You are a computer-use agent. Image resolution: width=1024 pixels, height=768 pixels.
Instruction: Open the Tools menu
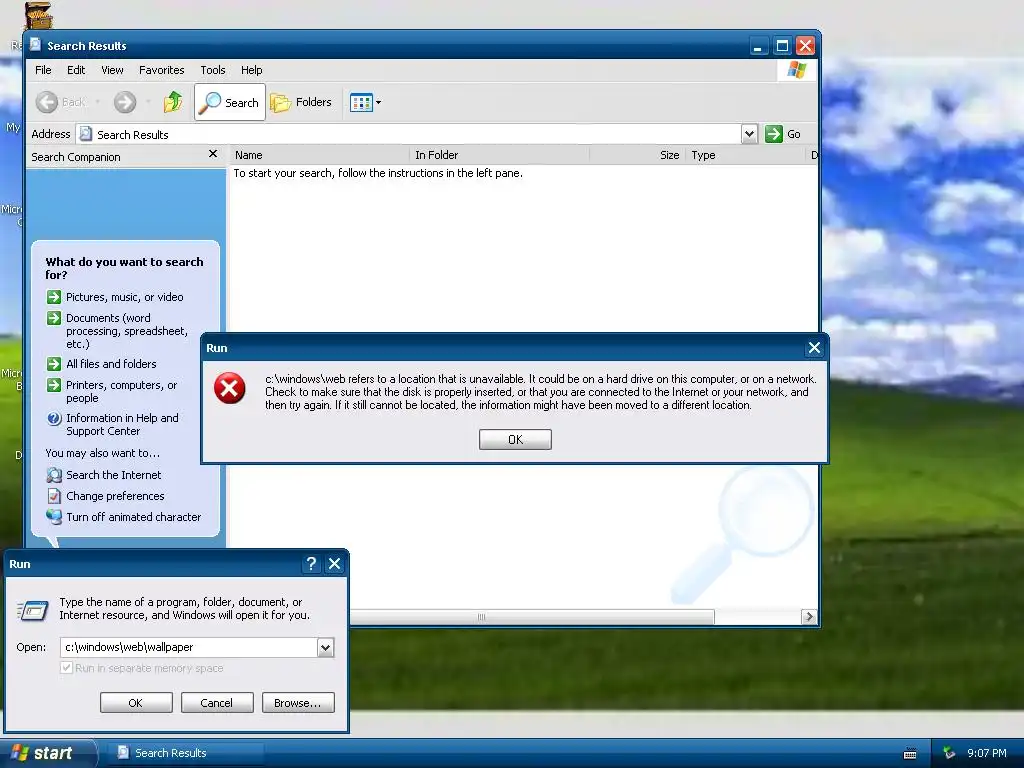[213, 70]
